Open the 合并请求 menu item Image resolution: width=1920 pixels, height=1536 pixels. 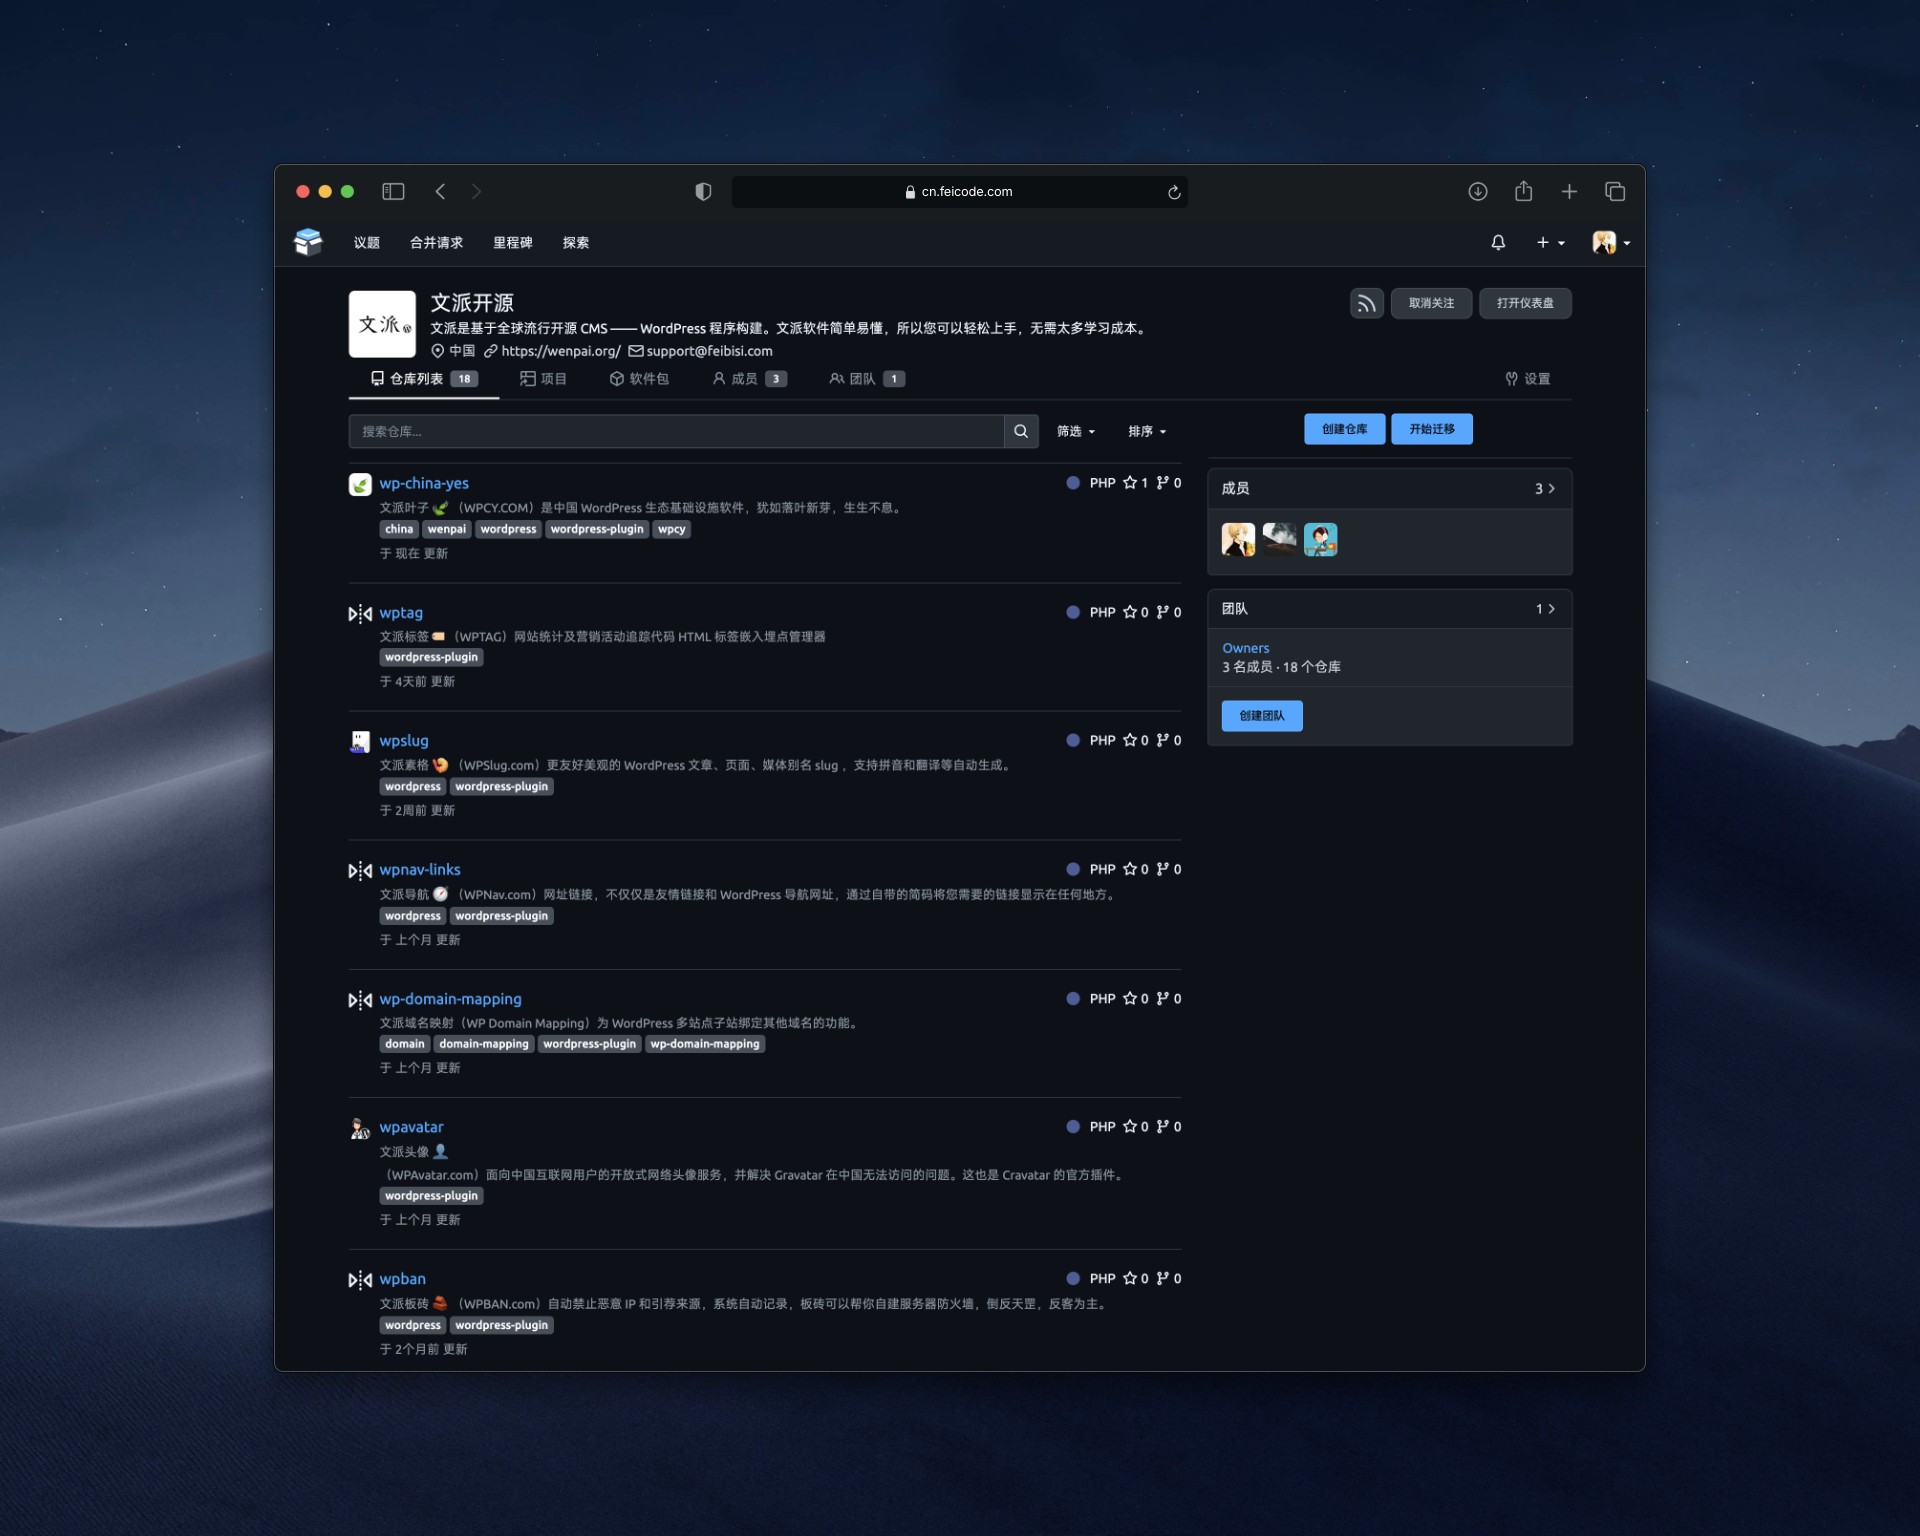(x=436, y=243)
